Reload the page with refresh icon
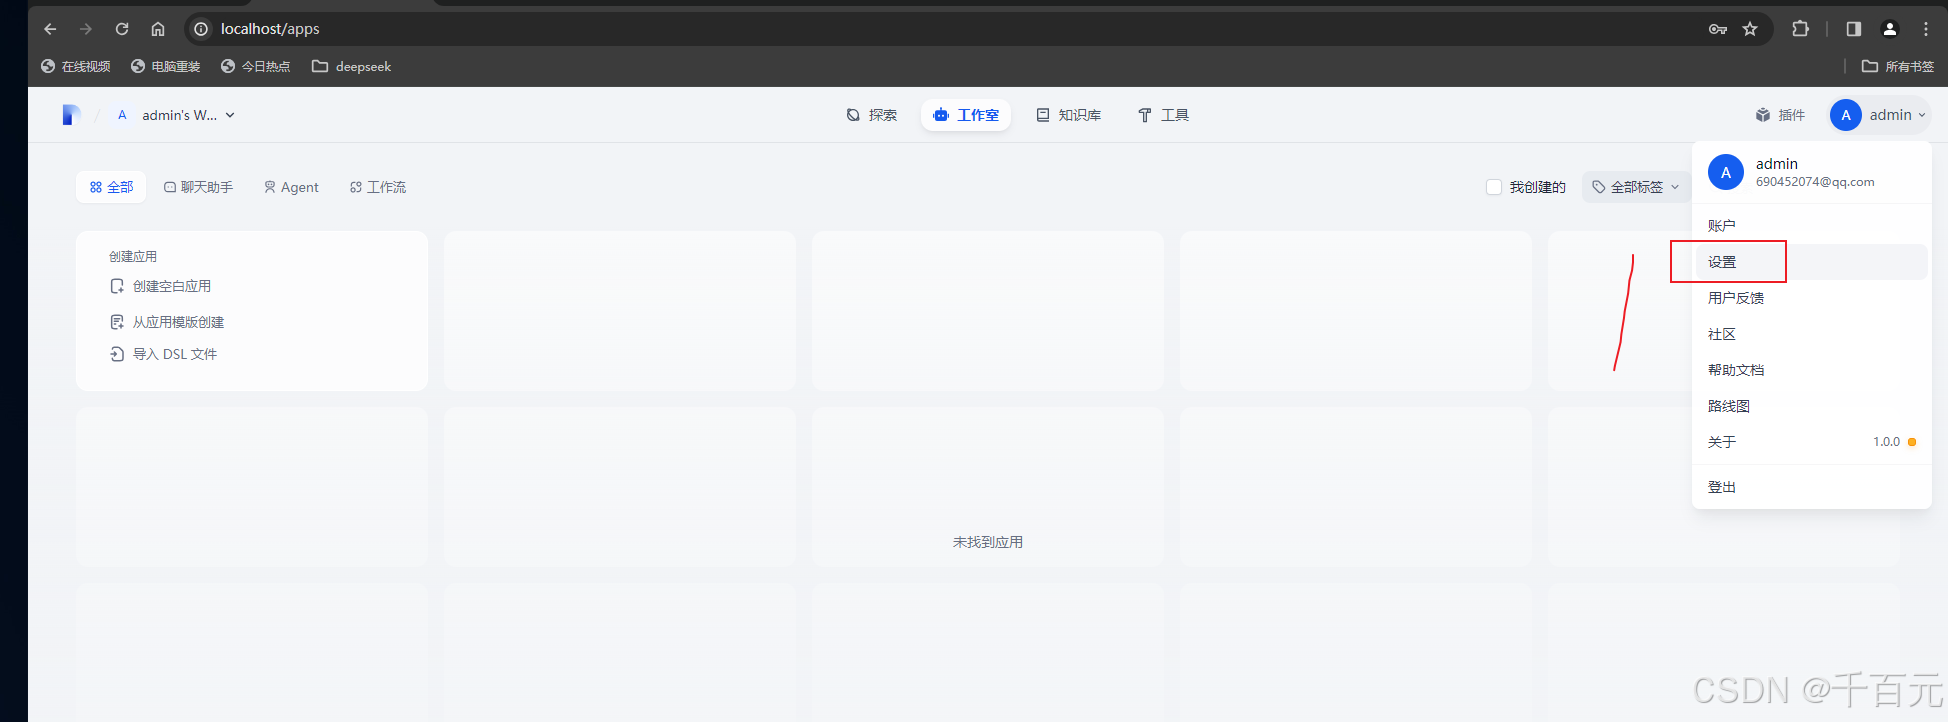The image size is (1948, 722). pyautogui.click(x=122, y=29)
